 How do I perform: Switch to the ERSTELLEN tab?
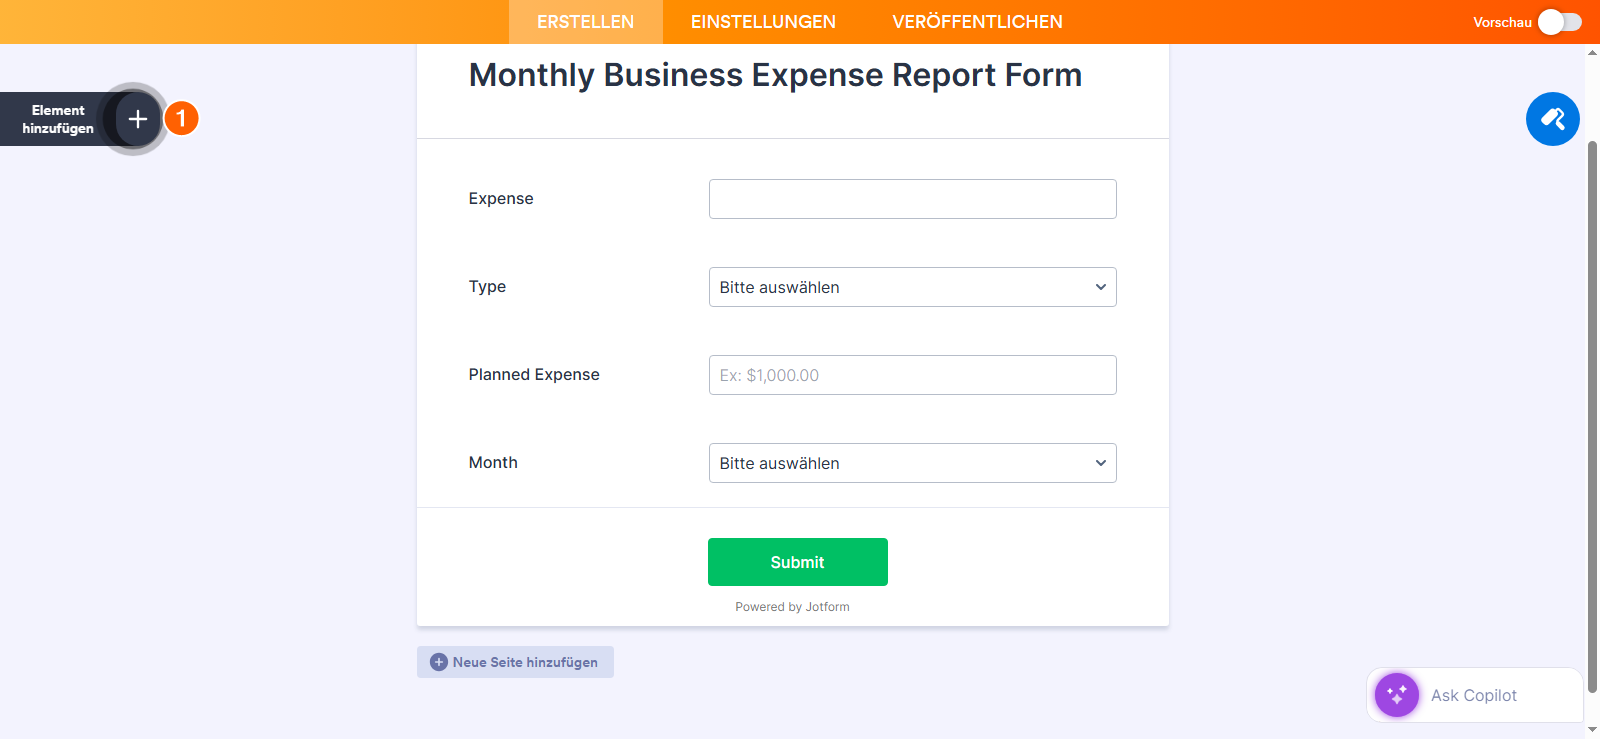[585, 22]
